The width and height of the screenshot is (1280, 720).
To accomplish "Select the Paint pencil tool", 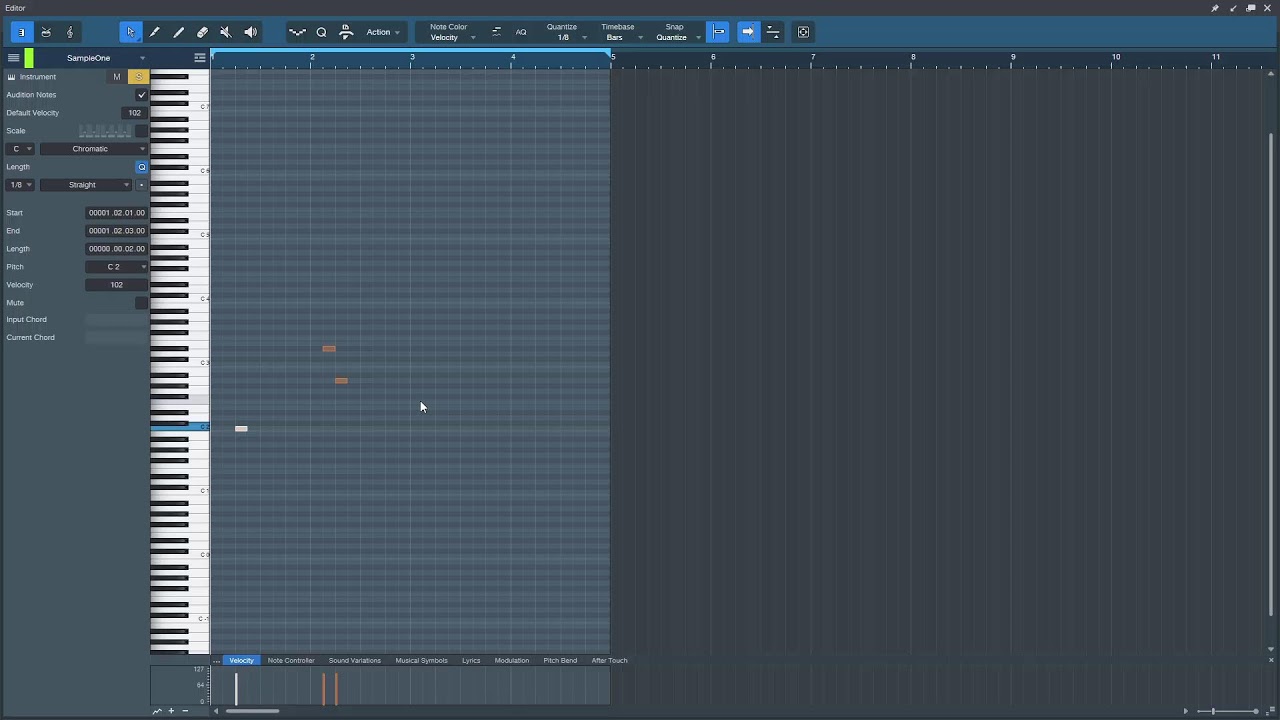I will click(x=154, y=32).
